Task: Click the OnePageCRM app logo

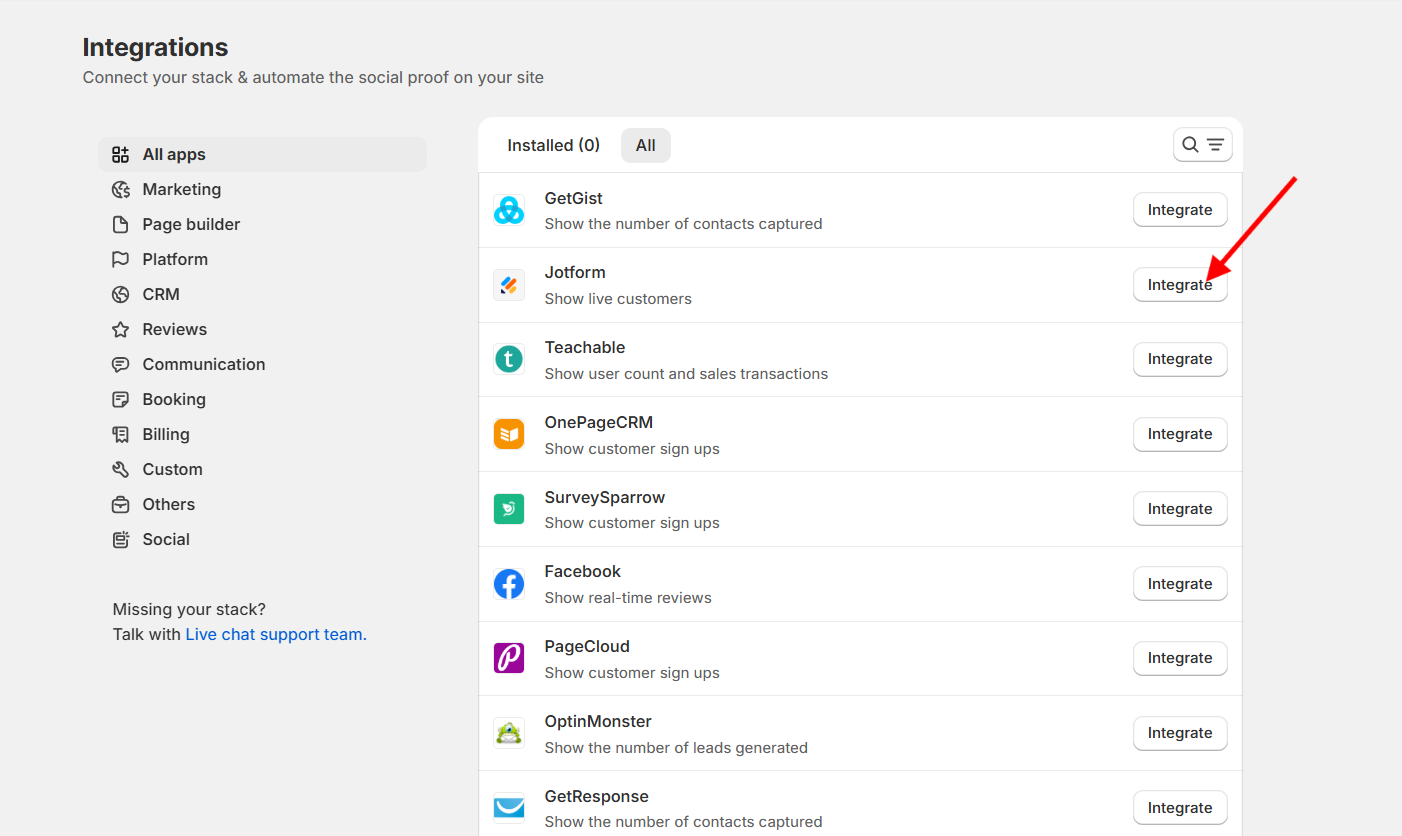Action: tap(509, 434)
